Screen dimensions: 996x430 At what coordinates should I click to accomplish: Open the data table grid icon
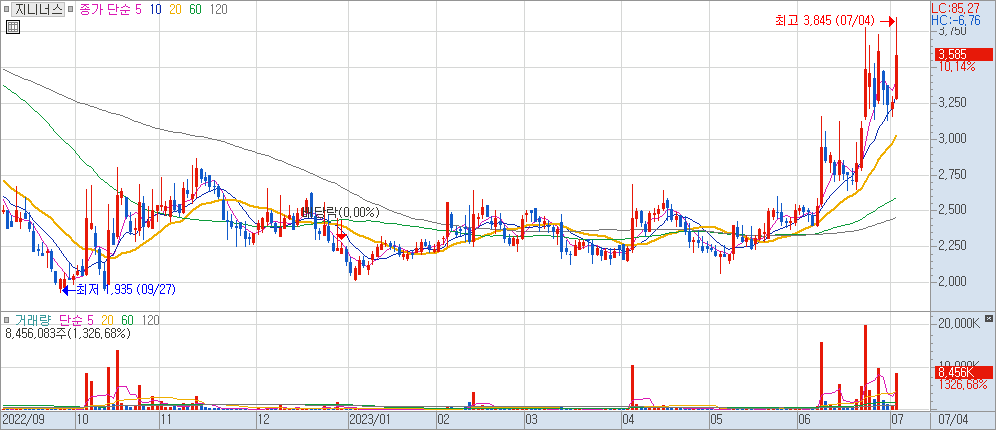click(13, 27)
